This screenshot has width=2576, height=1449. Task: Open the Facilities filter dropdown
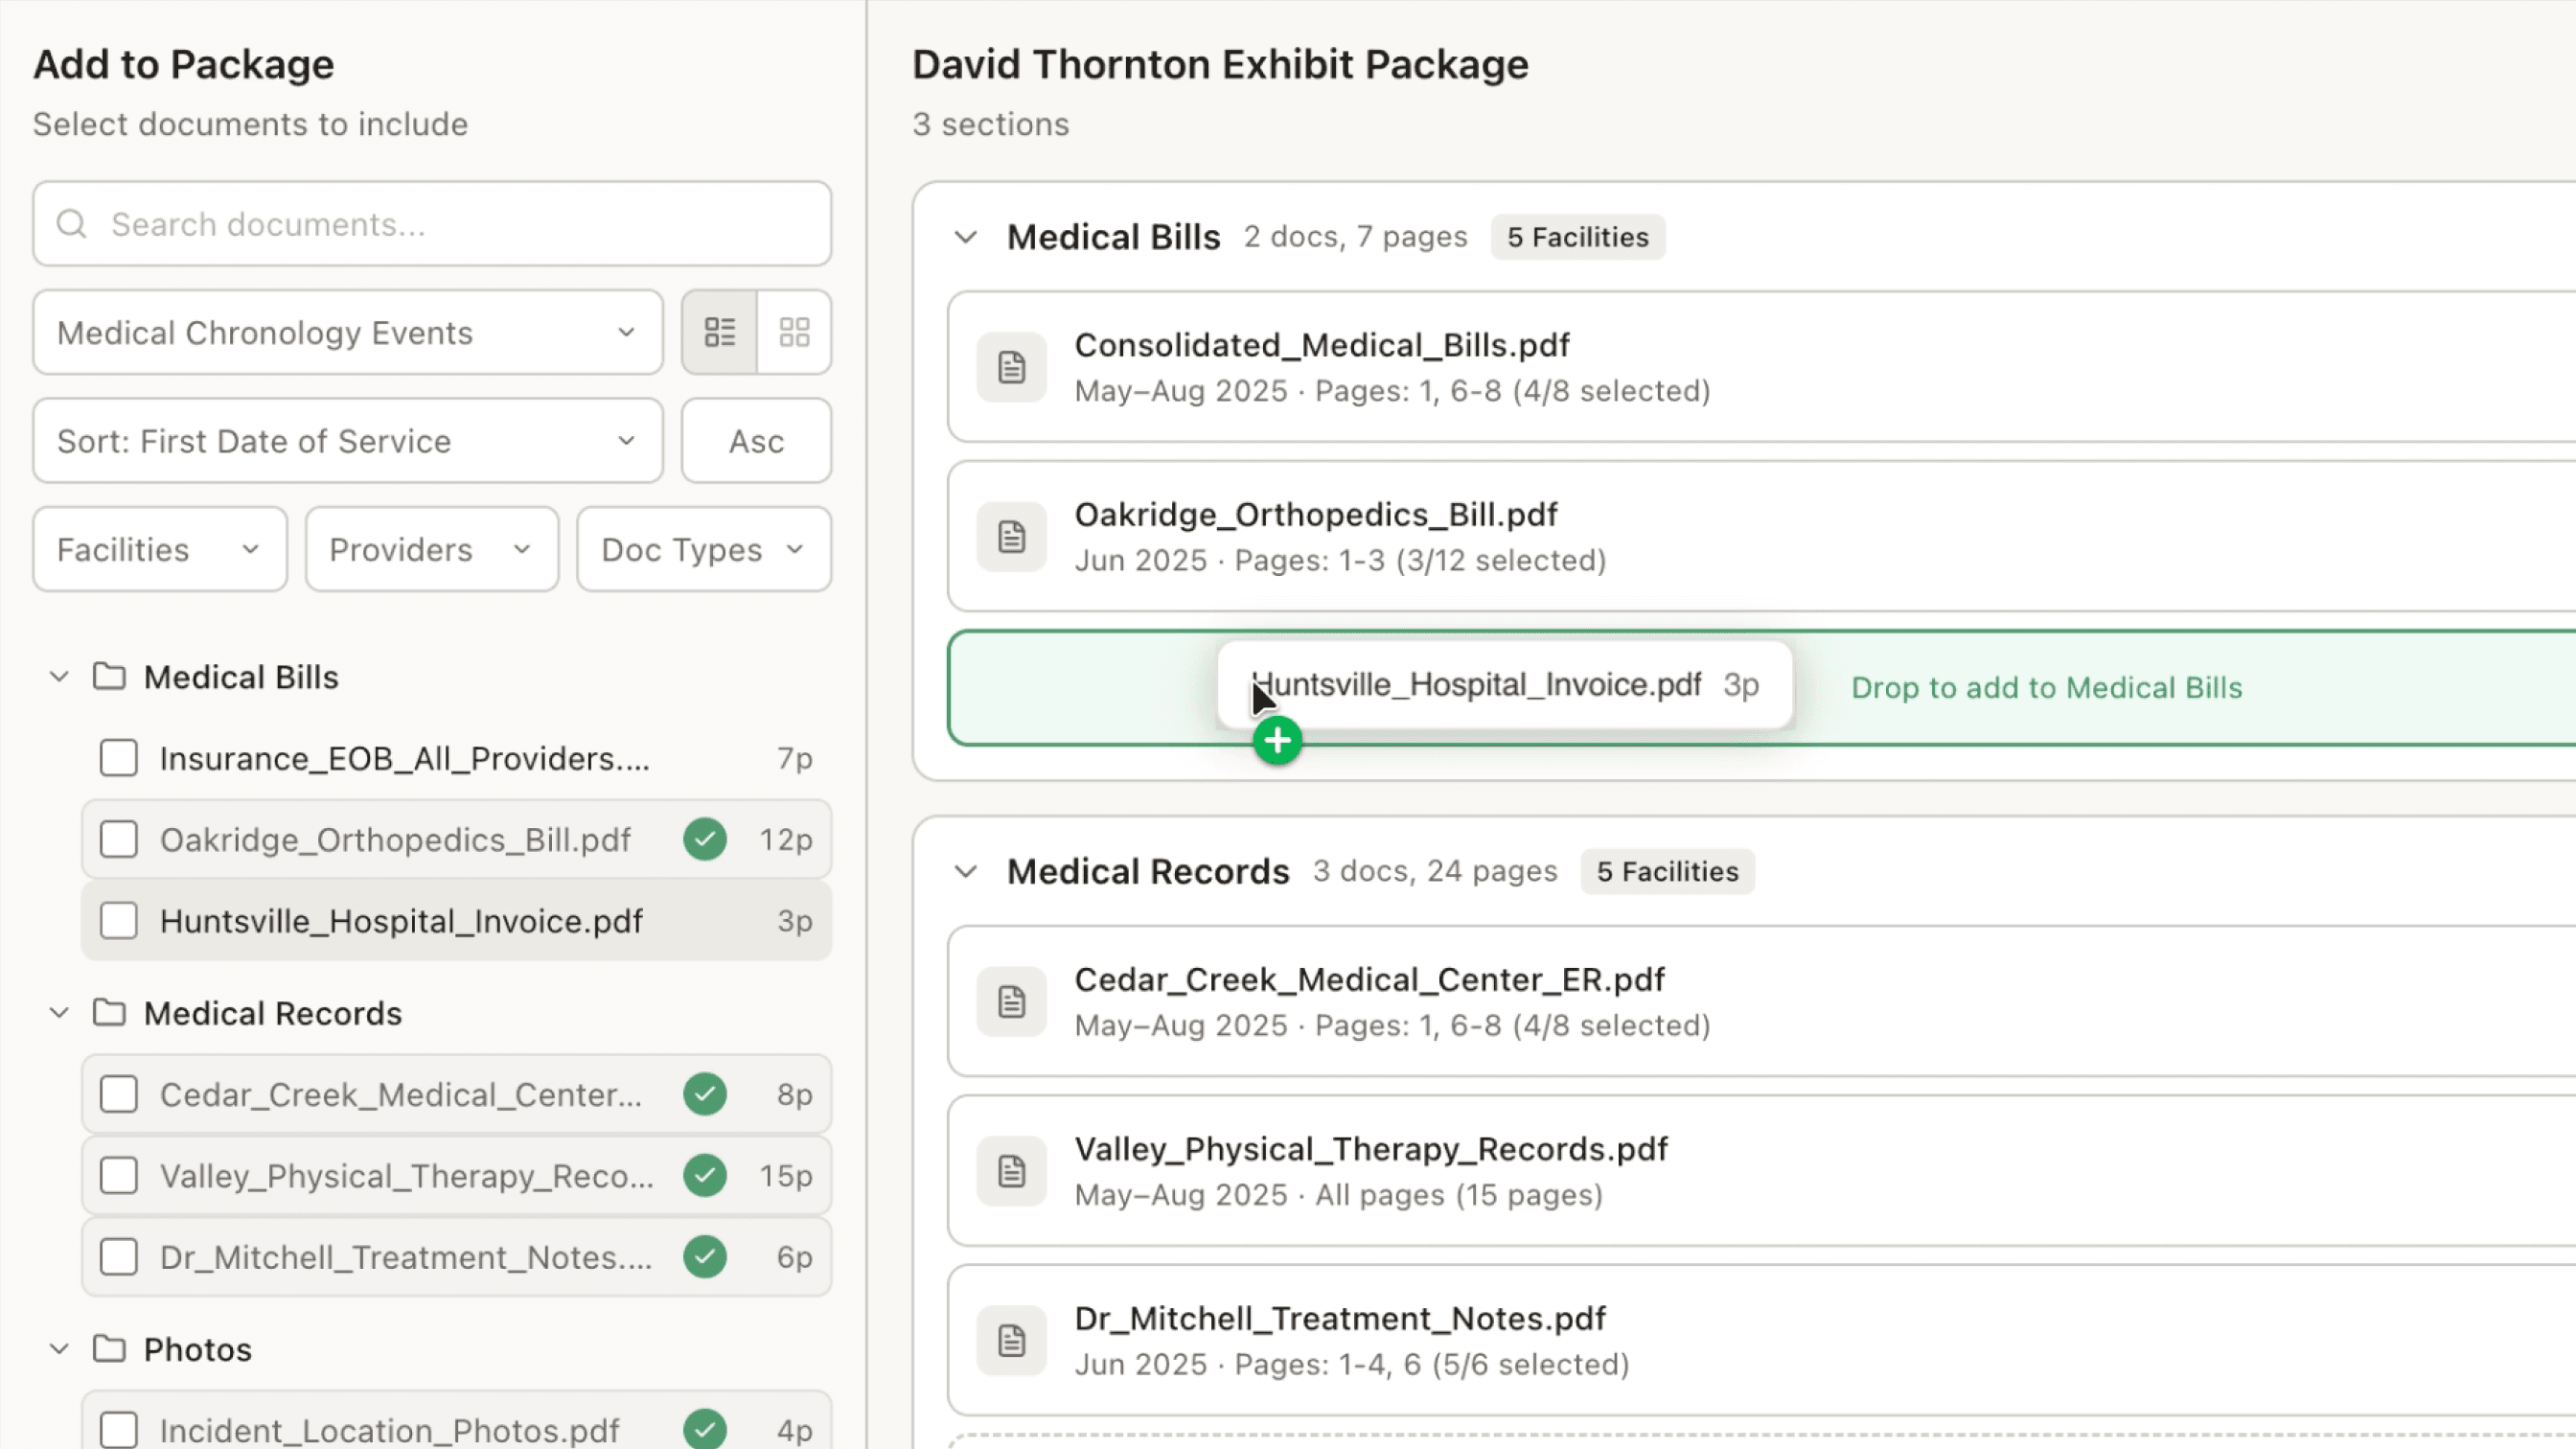pos(160,549)
